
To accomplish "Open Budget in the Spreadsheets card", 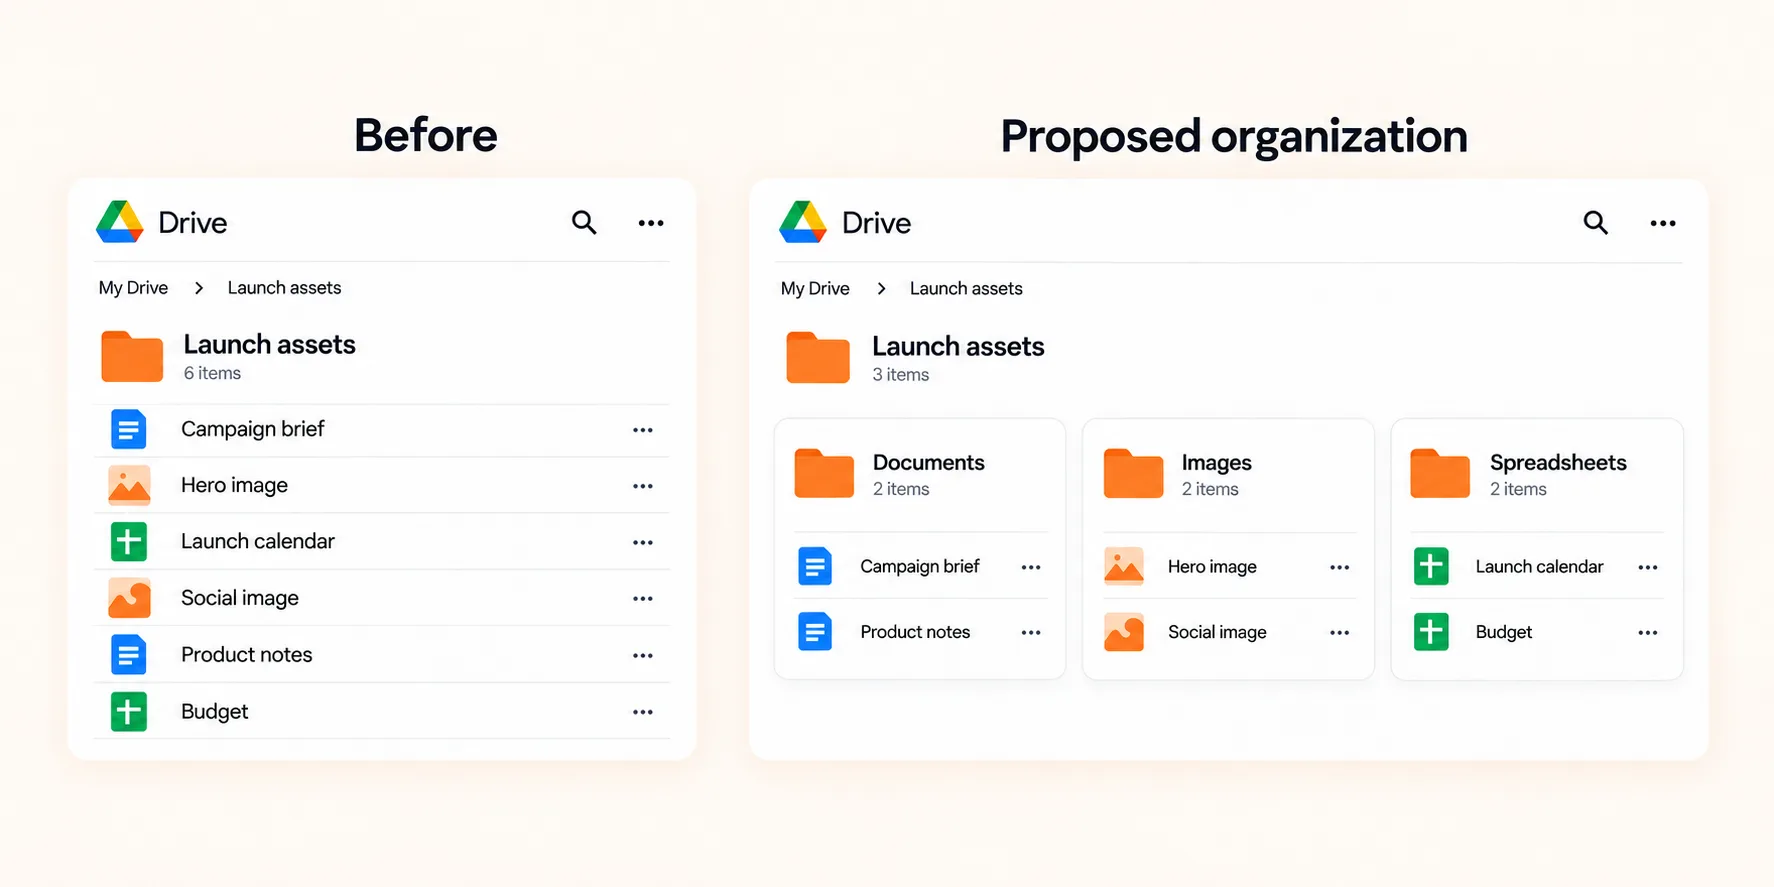I will point(1504,632).
